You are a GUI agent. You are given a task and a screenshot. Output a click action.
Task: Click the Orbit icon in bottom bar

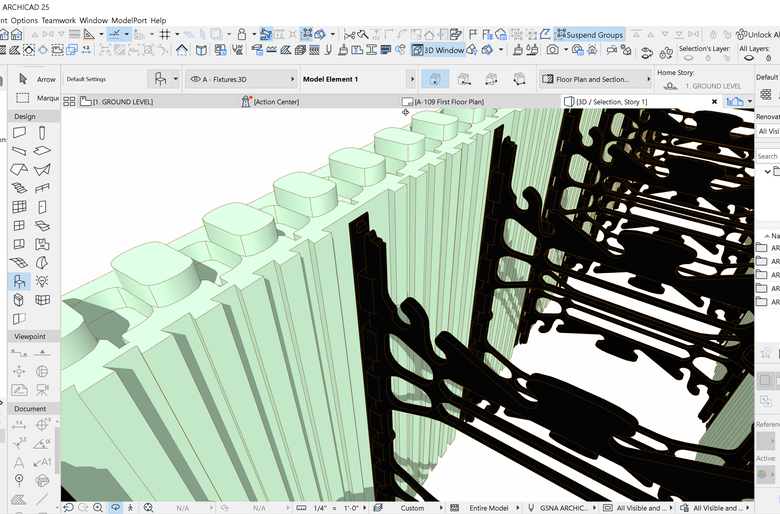(115, 507)
